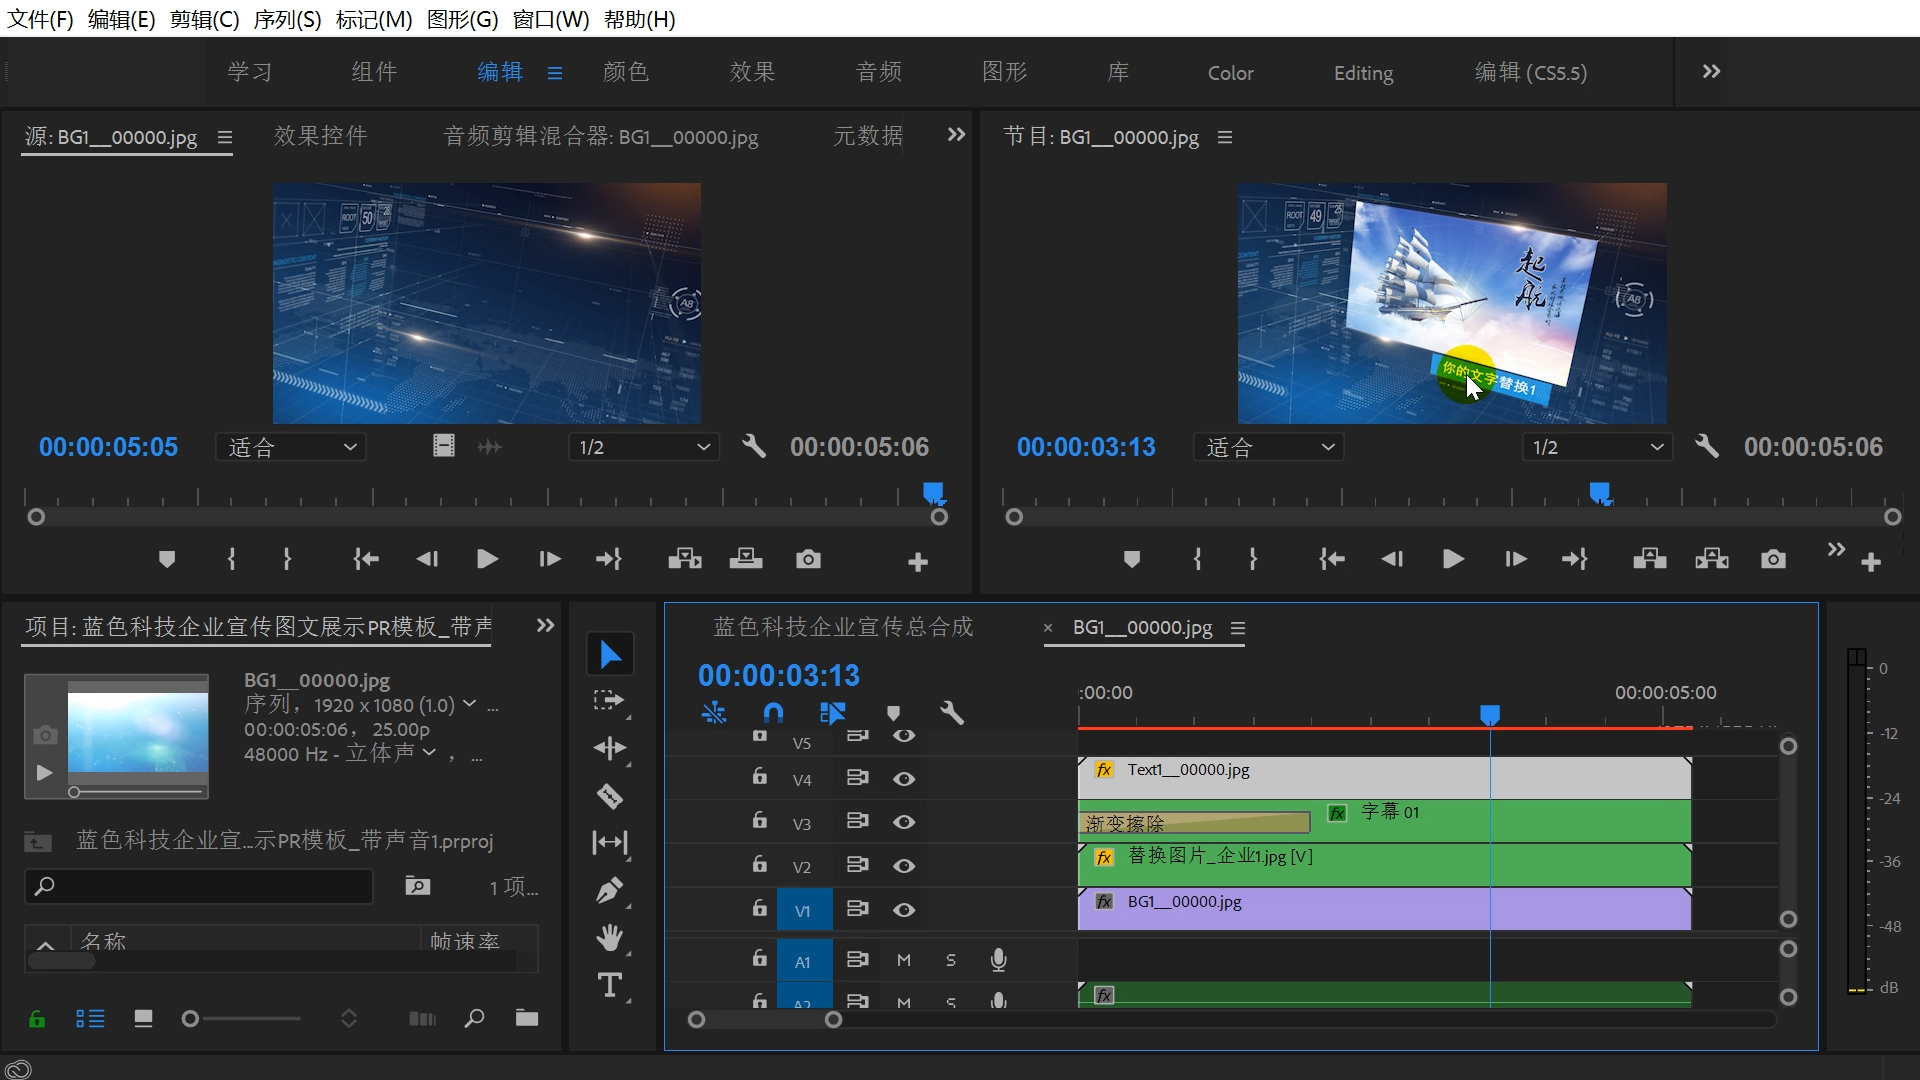Open Program monitor zoom dropdown 适合
Viewport: 1920px width, 1080px height.
point(1268,447)
